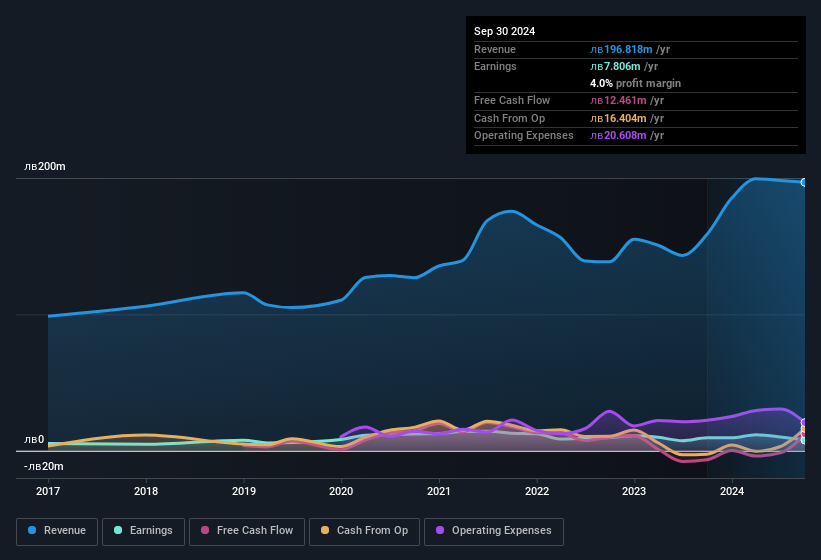Click the 2020 x-axis label

click(x=341, y=491)
